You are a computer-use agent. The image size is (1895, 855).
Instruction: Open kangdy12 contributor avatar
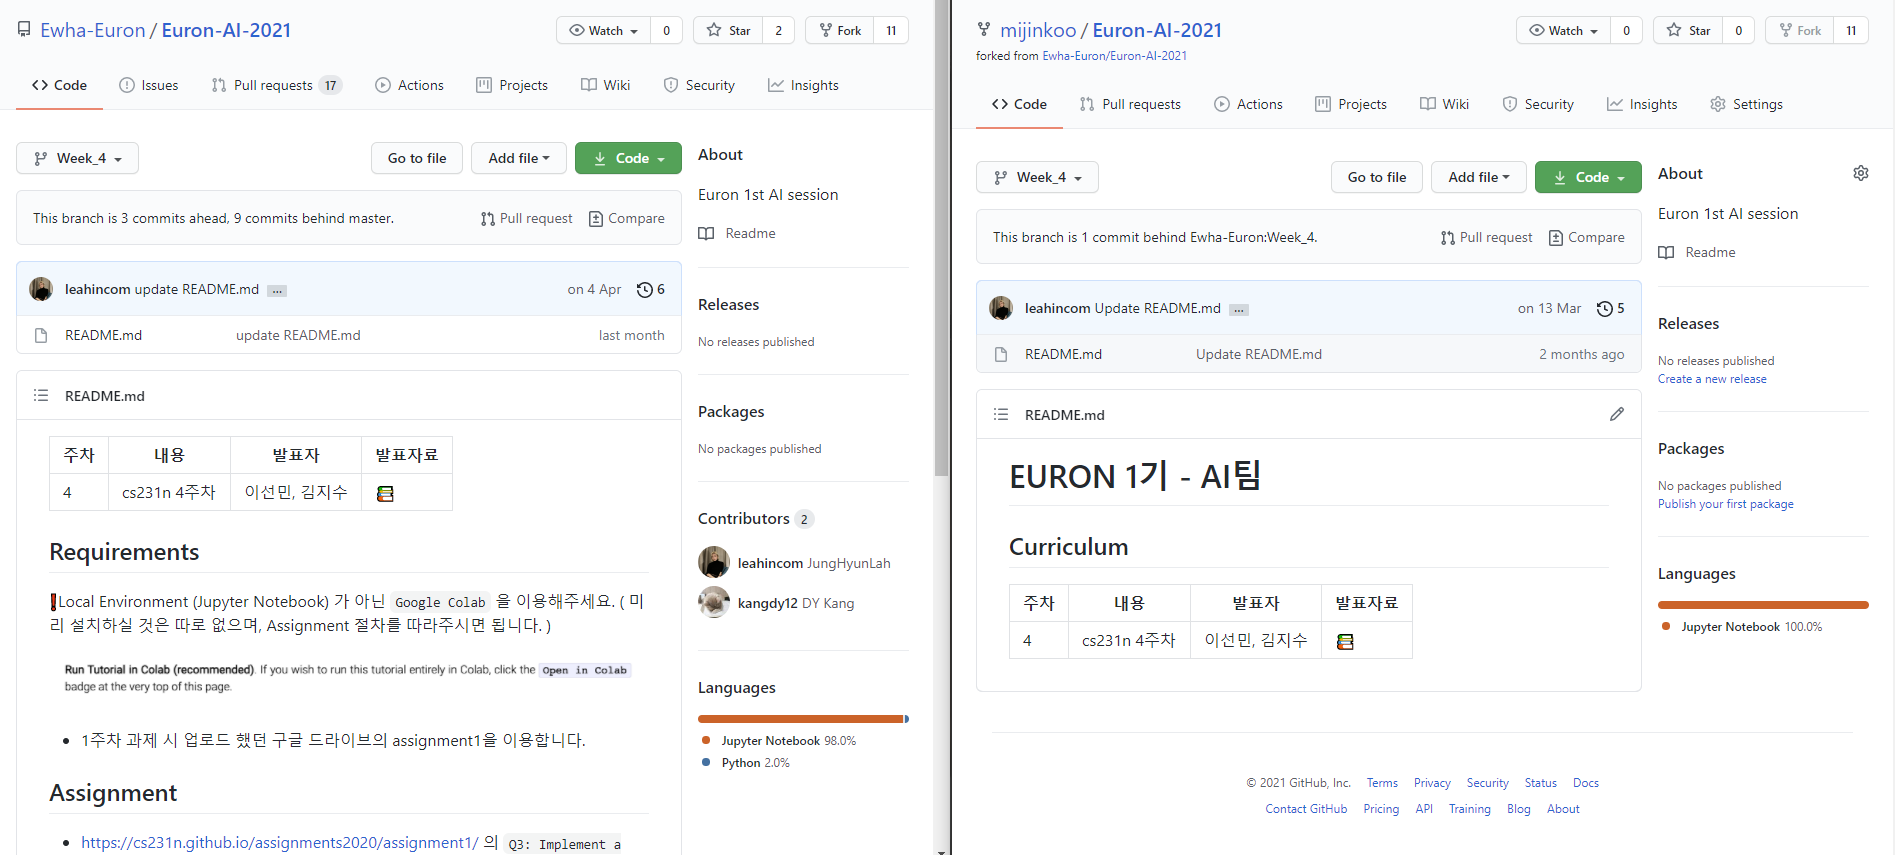714,602
